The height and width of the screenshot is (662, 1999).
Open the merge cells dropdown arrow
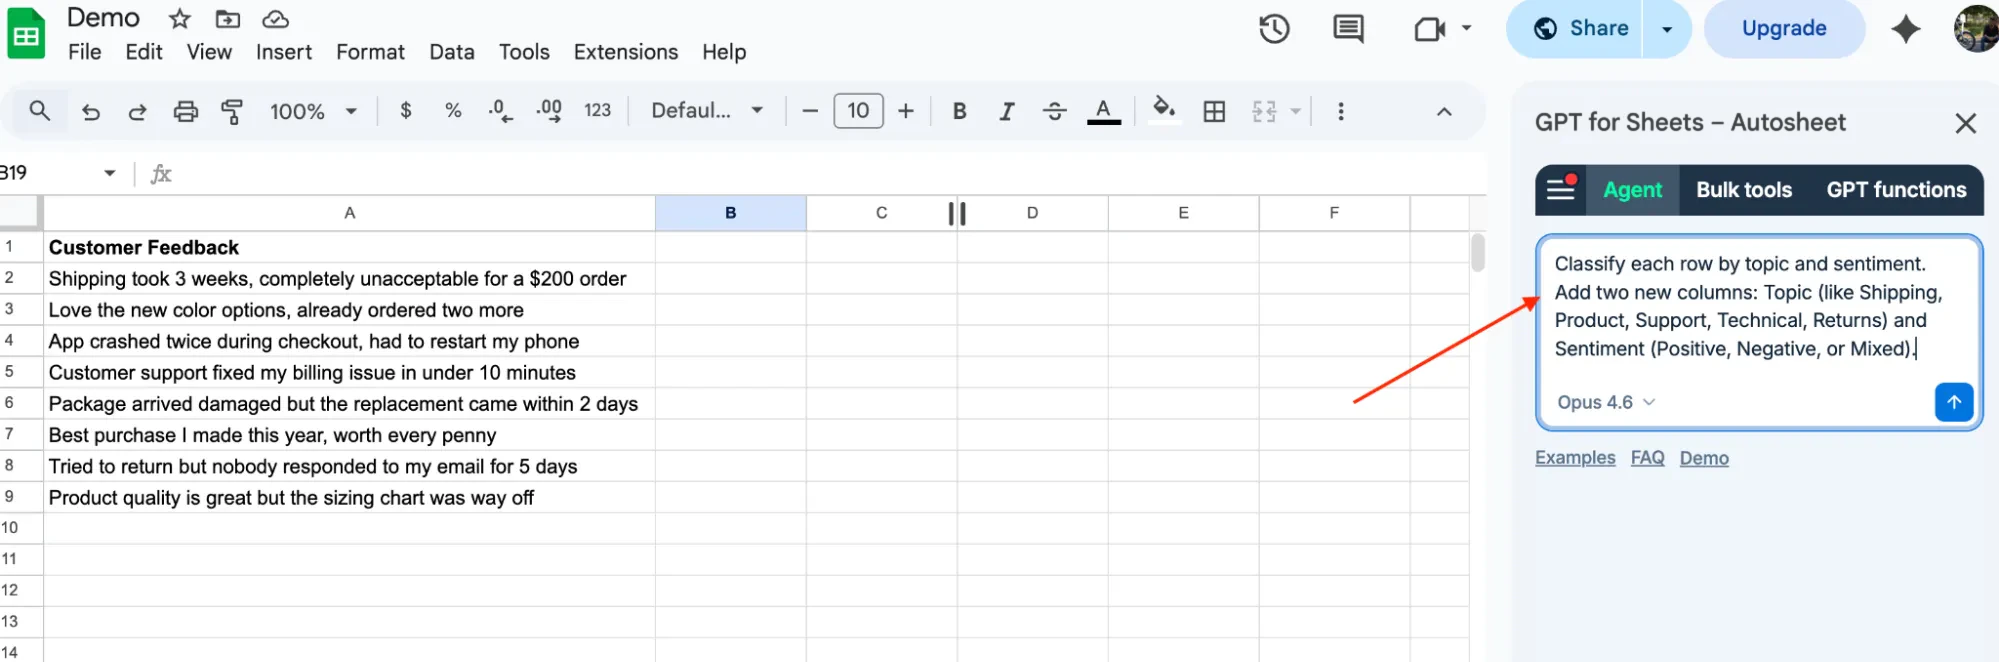[1295, 111]
